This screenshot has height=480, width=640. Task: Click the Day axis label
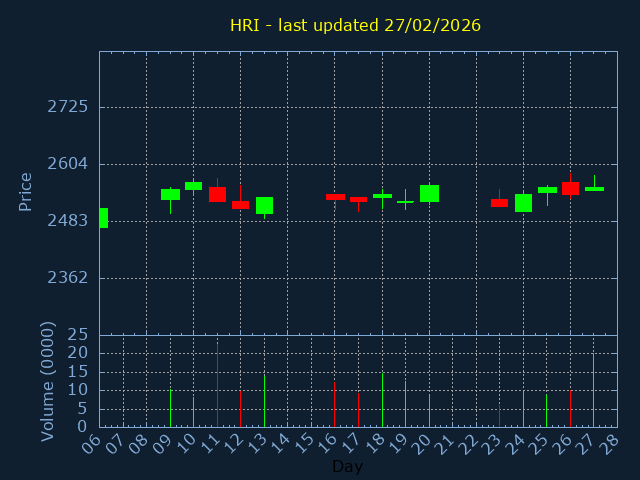click(x=347, y=466)
